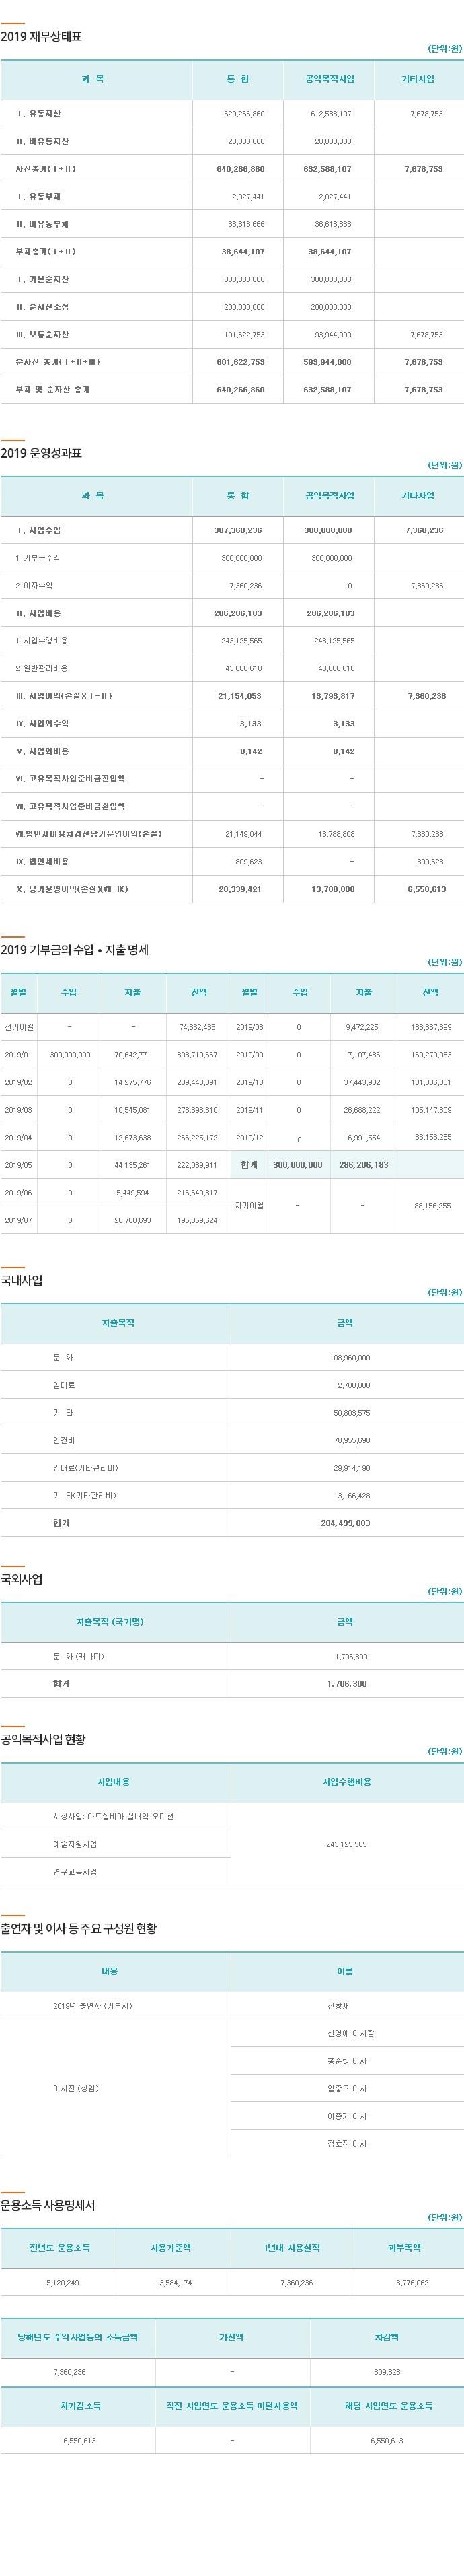Select the 국내사업 section heading
This screenshot has width=464, height=2576.
22,1280
